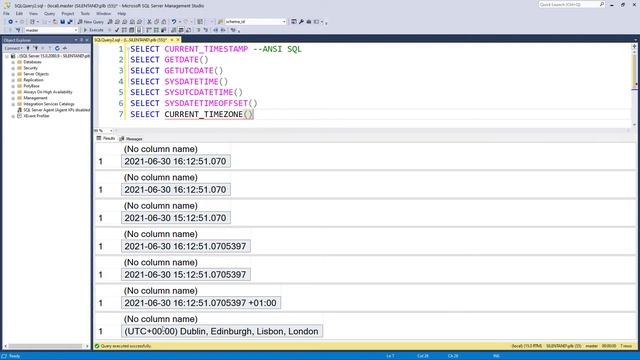Pin the Object Explorer panel
640x360 pixels.
click(x=81, y=40)
